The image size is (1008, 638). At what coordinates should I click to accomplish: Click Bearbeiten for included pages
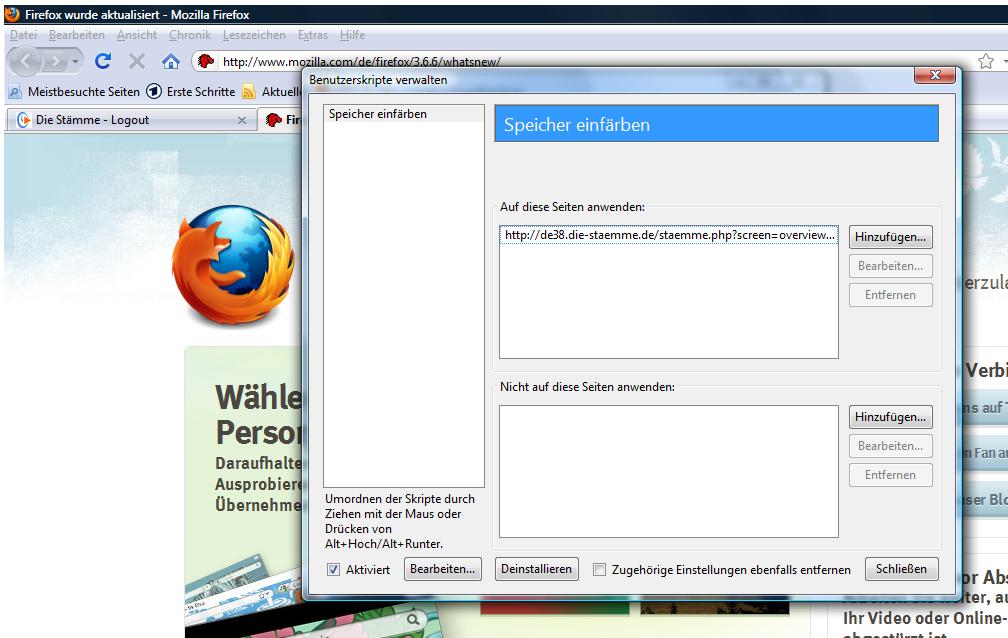[890, 266]
